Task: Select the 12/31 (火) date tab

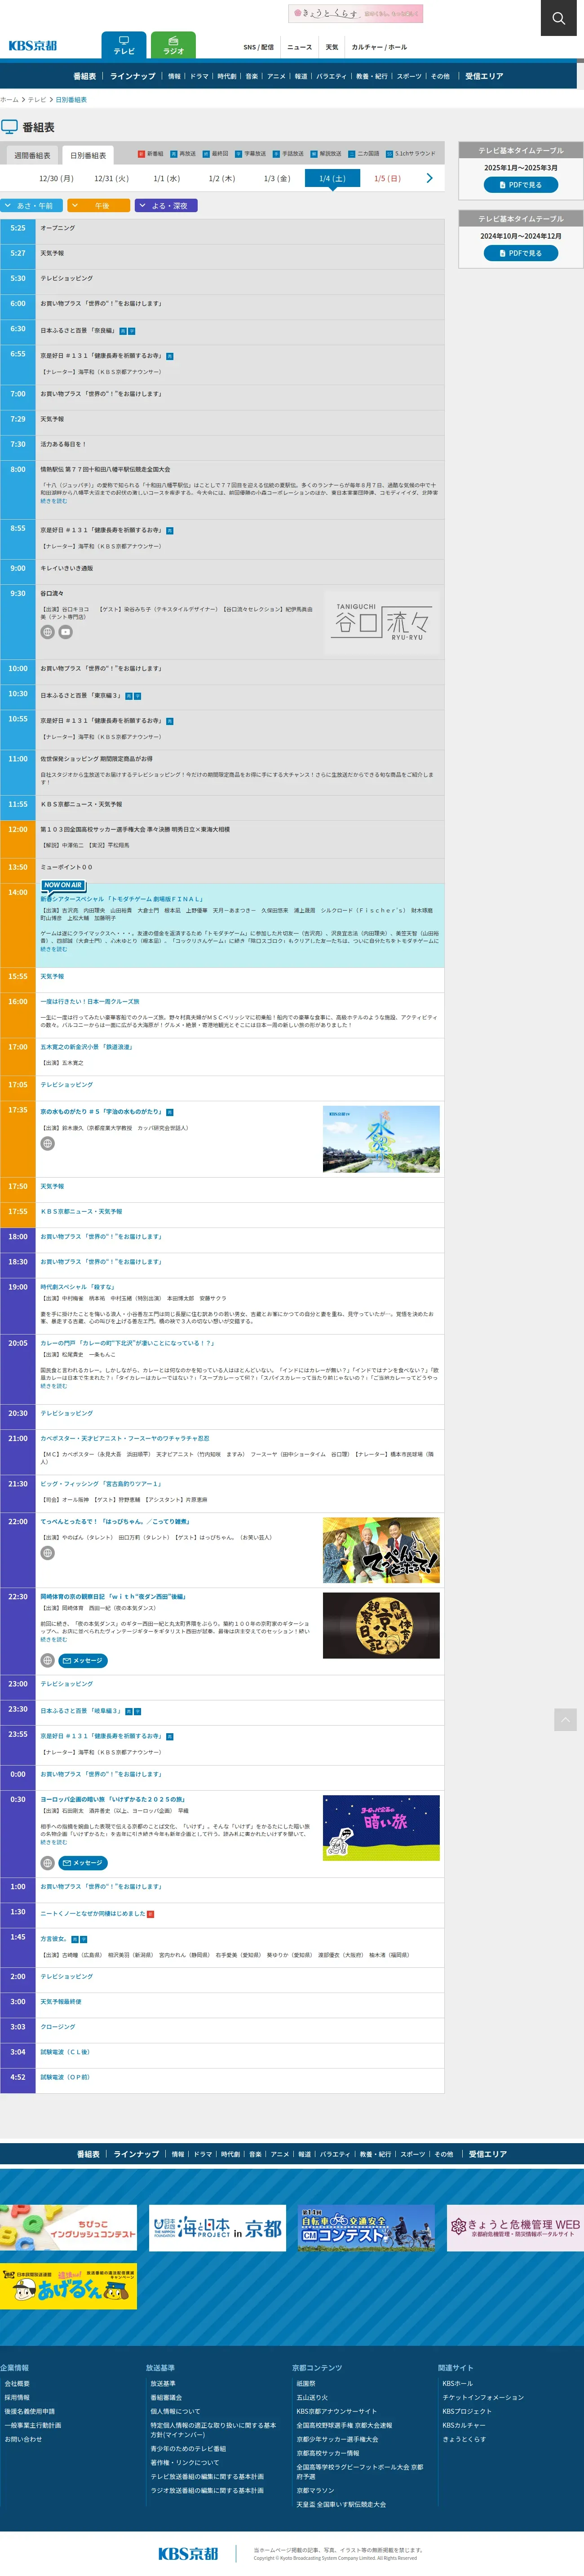Action: pyautogui.click(x=111, y=178)
